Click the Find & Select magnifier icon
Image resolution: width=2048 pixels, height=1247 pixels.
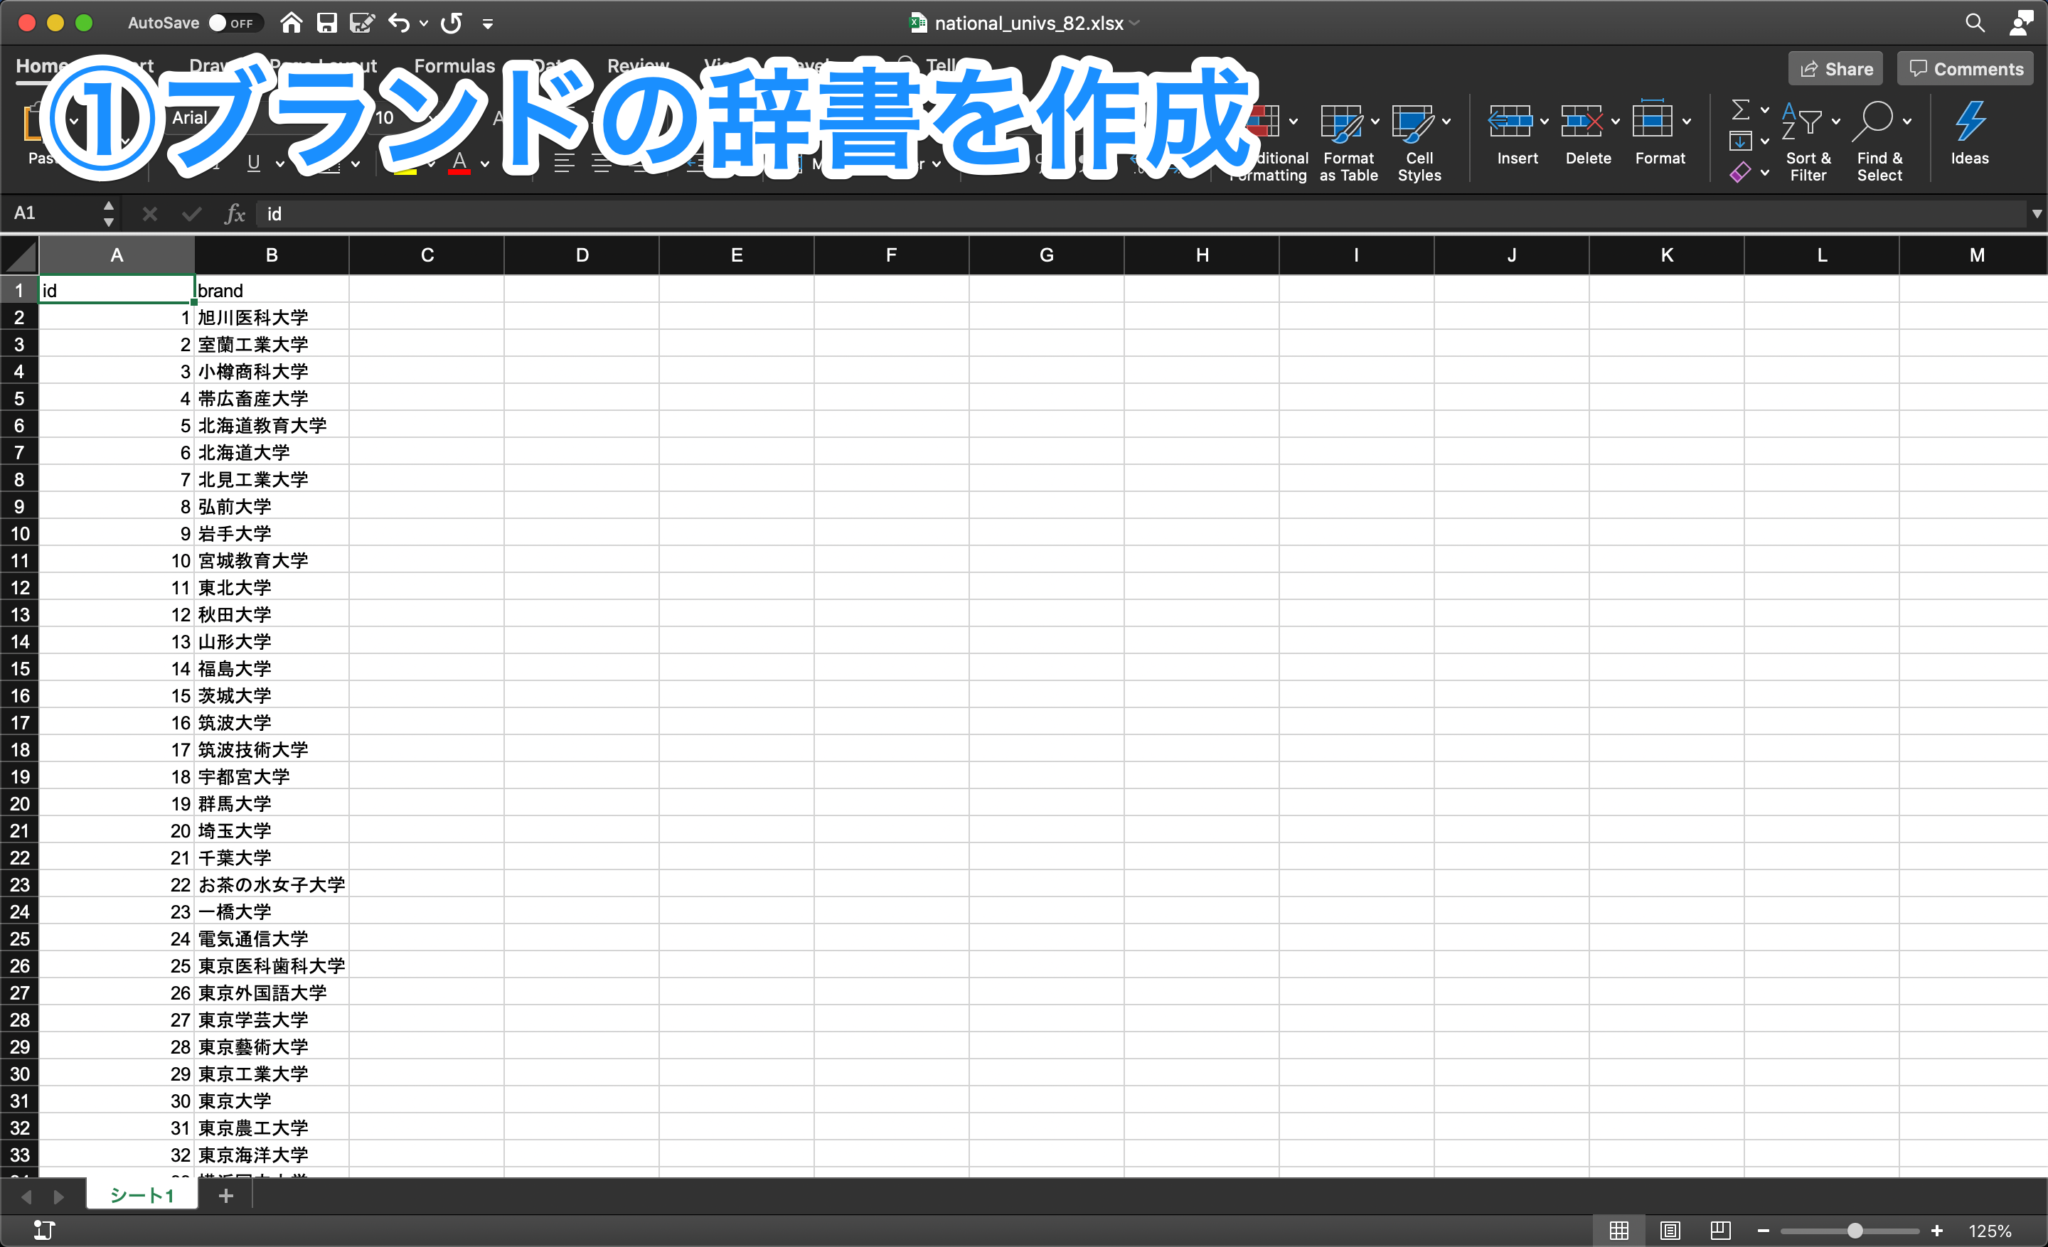(1873, 121)
